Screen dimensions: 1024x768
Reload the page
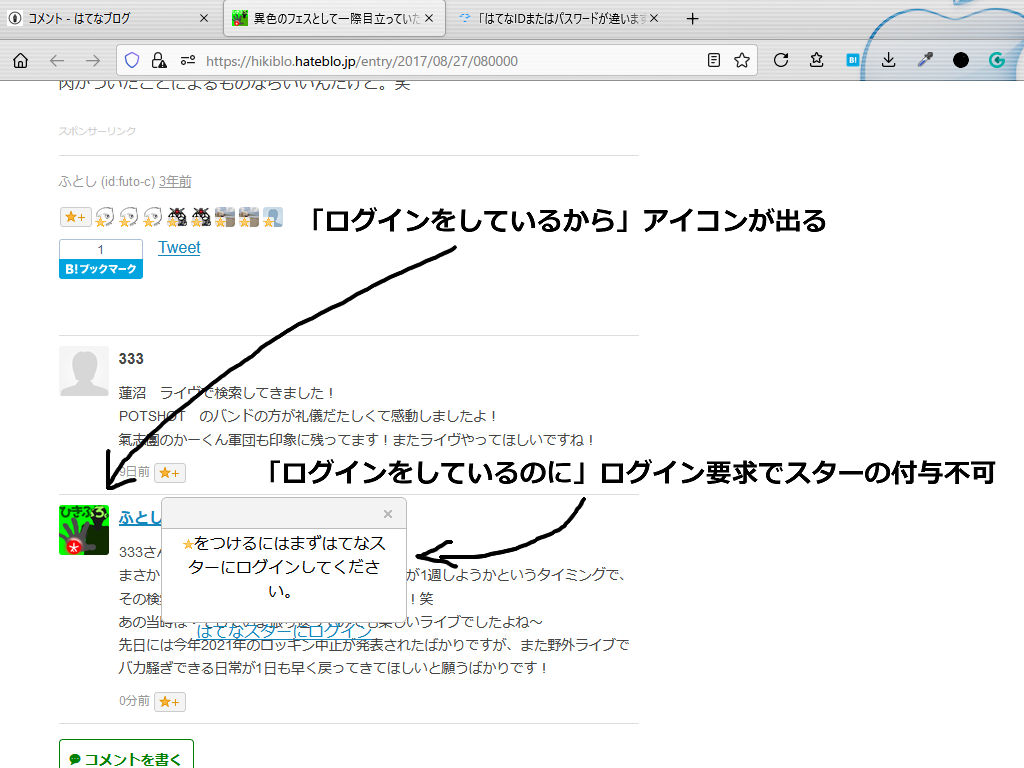pos(780,61)
